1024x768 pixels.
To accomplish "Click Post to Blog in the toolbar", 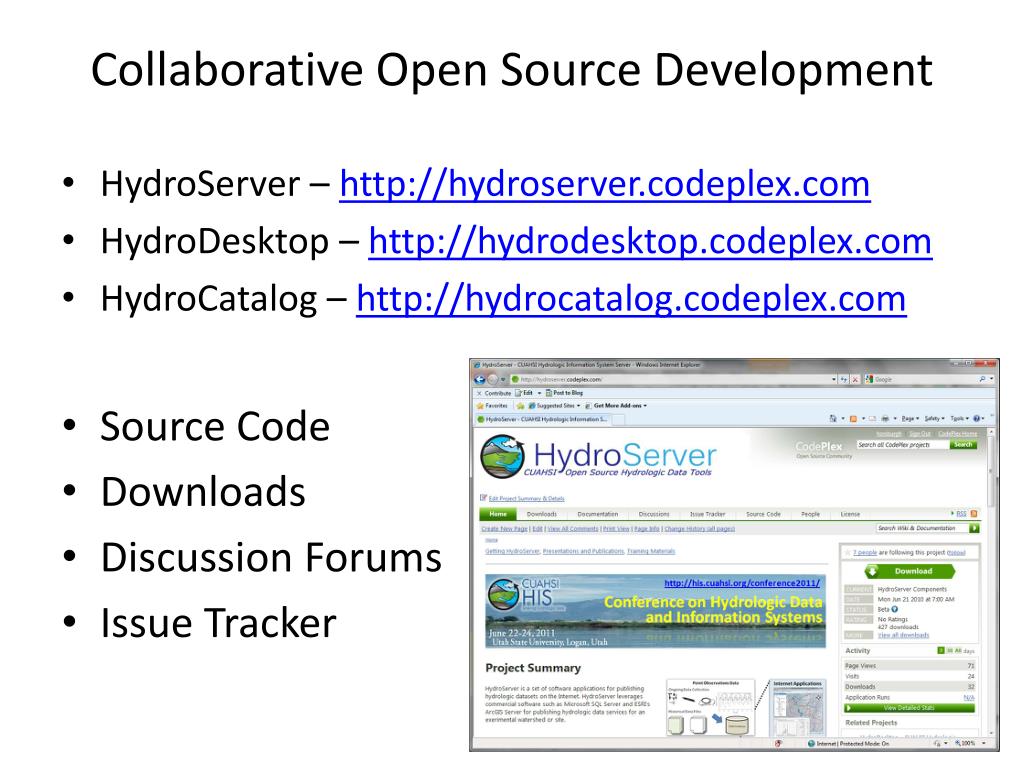I will tap(564, 393).
